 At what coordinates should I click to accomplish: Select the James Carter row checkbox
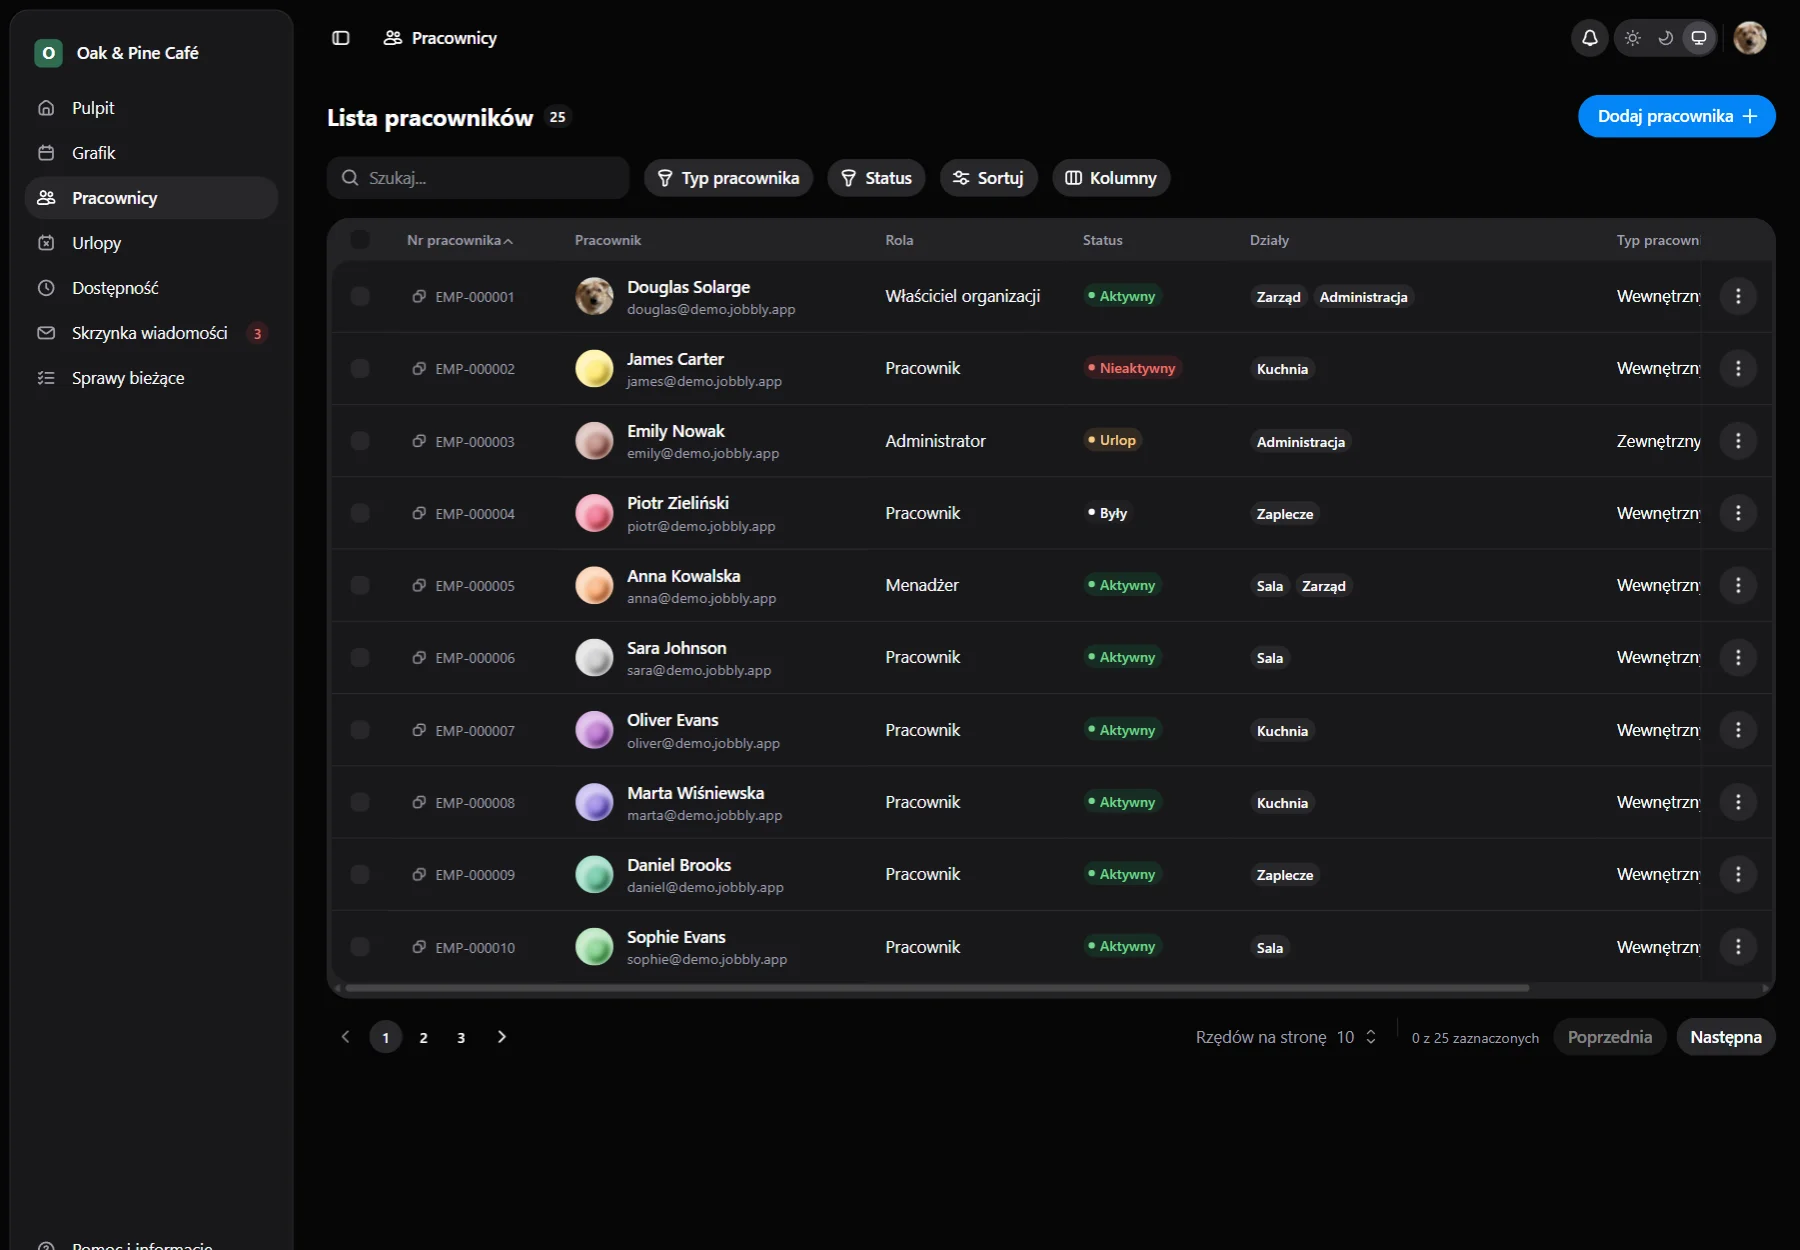click(x=360, y=368)
